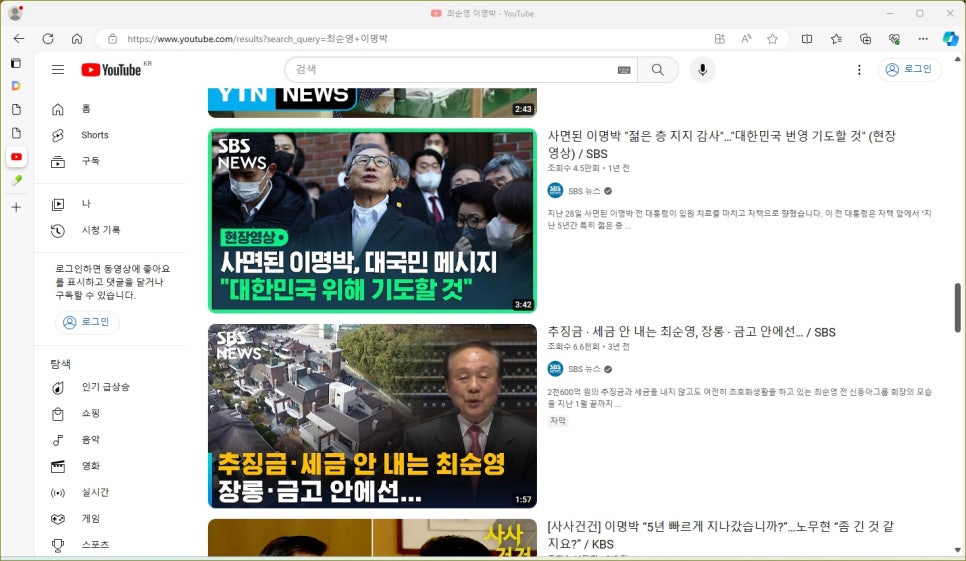The height and width of the screenshot is (561, 966).
Task: Go to the YouTube logo home link
Action: click(112, 70)
